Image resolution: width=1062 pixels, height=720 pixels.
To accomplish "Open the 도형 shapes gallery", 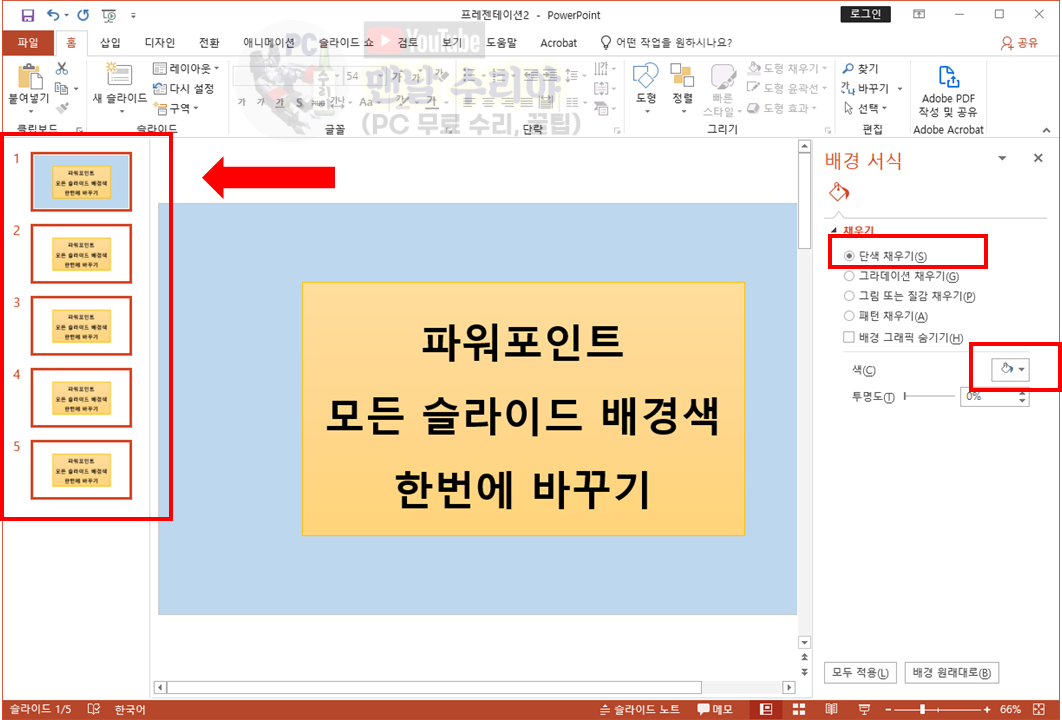I will click(x=645, y=88).
